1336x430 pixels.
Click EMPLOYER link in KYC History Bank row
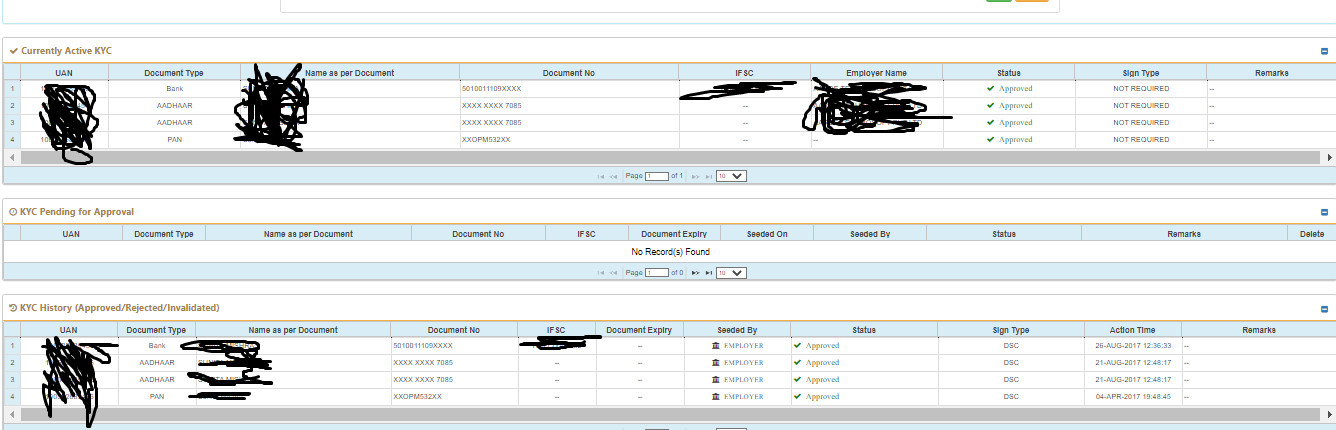743,345
